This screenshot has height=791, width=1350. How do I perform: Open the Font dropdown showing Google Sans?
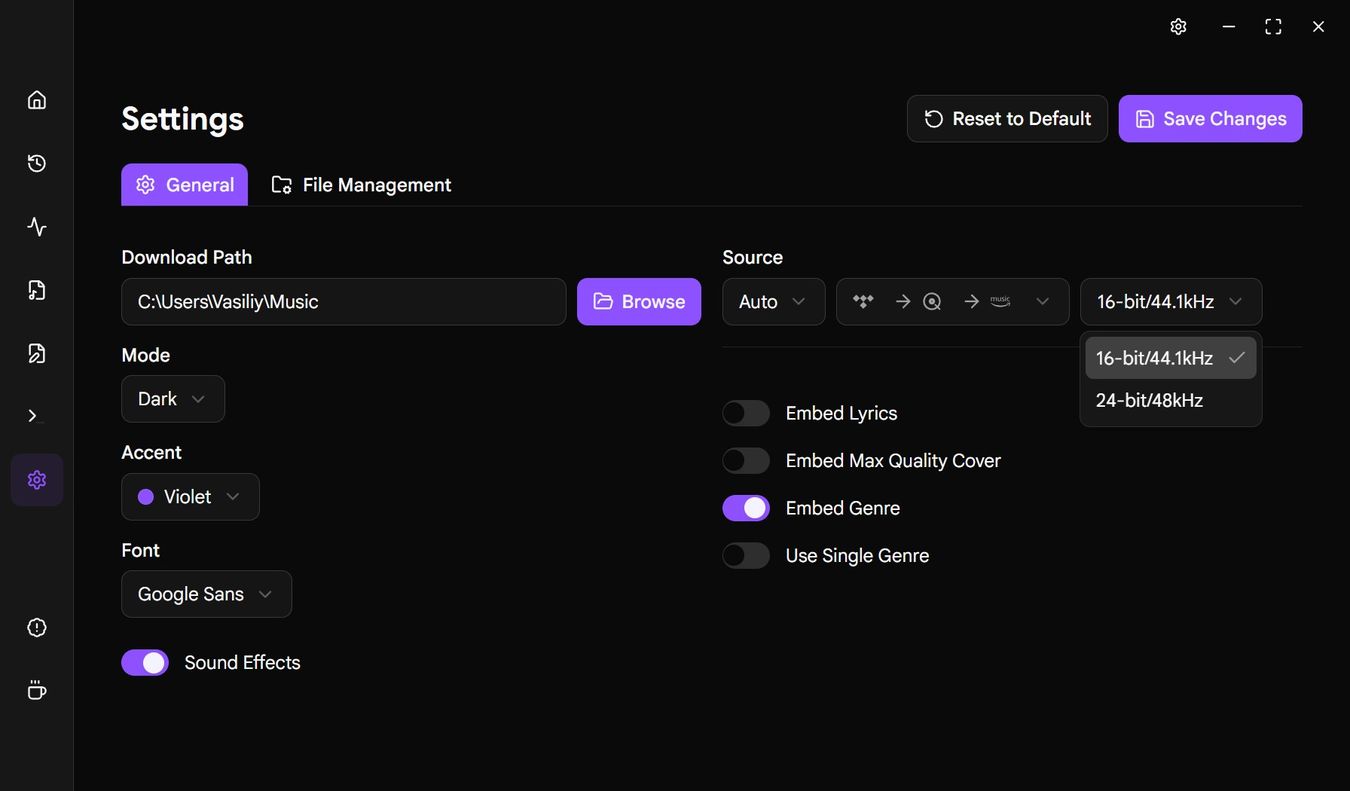(206, 593)
